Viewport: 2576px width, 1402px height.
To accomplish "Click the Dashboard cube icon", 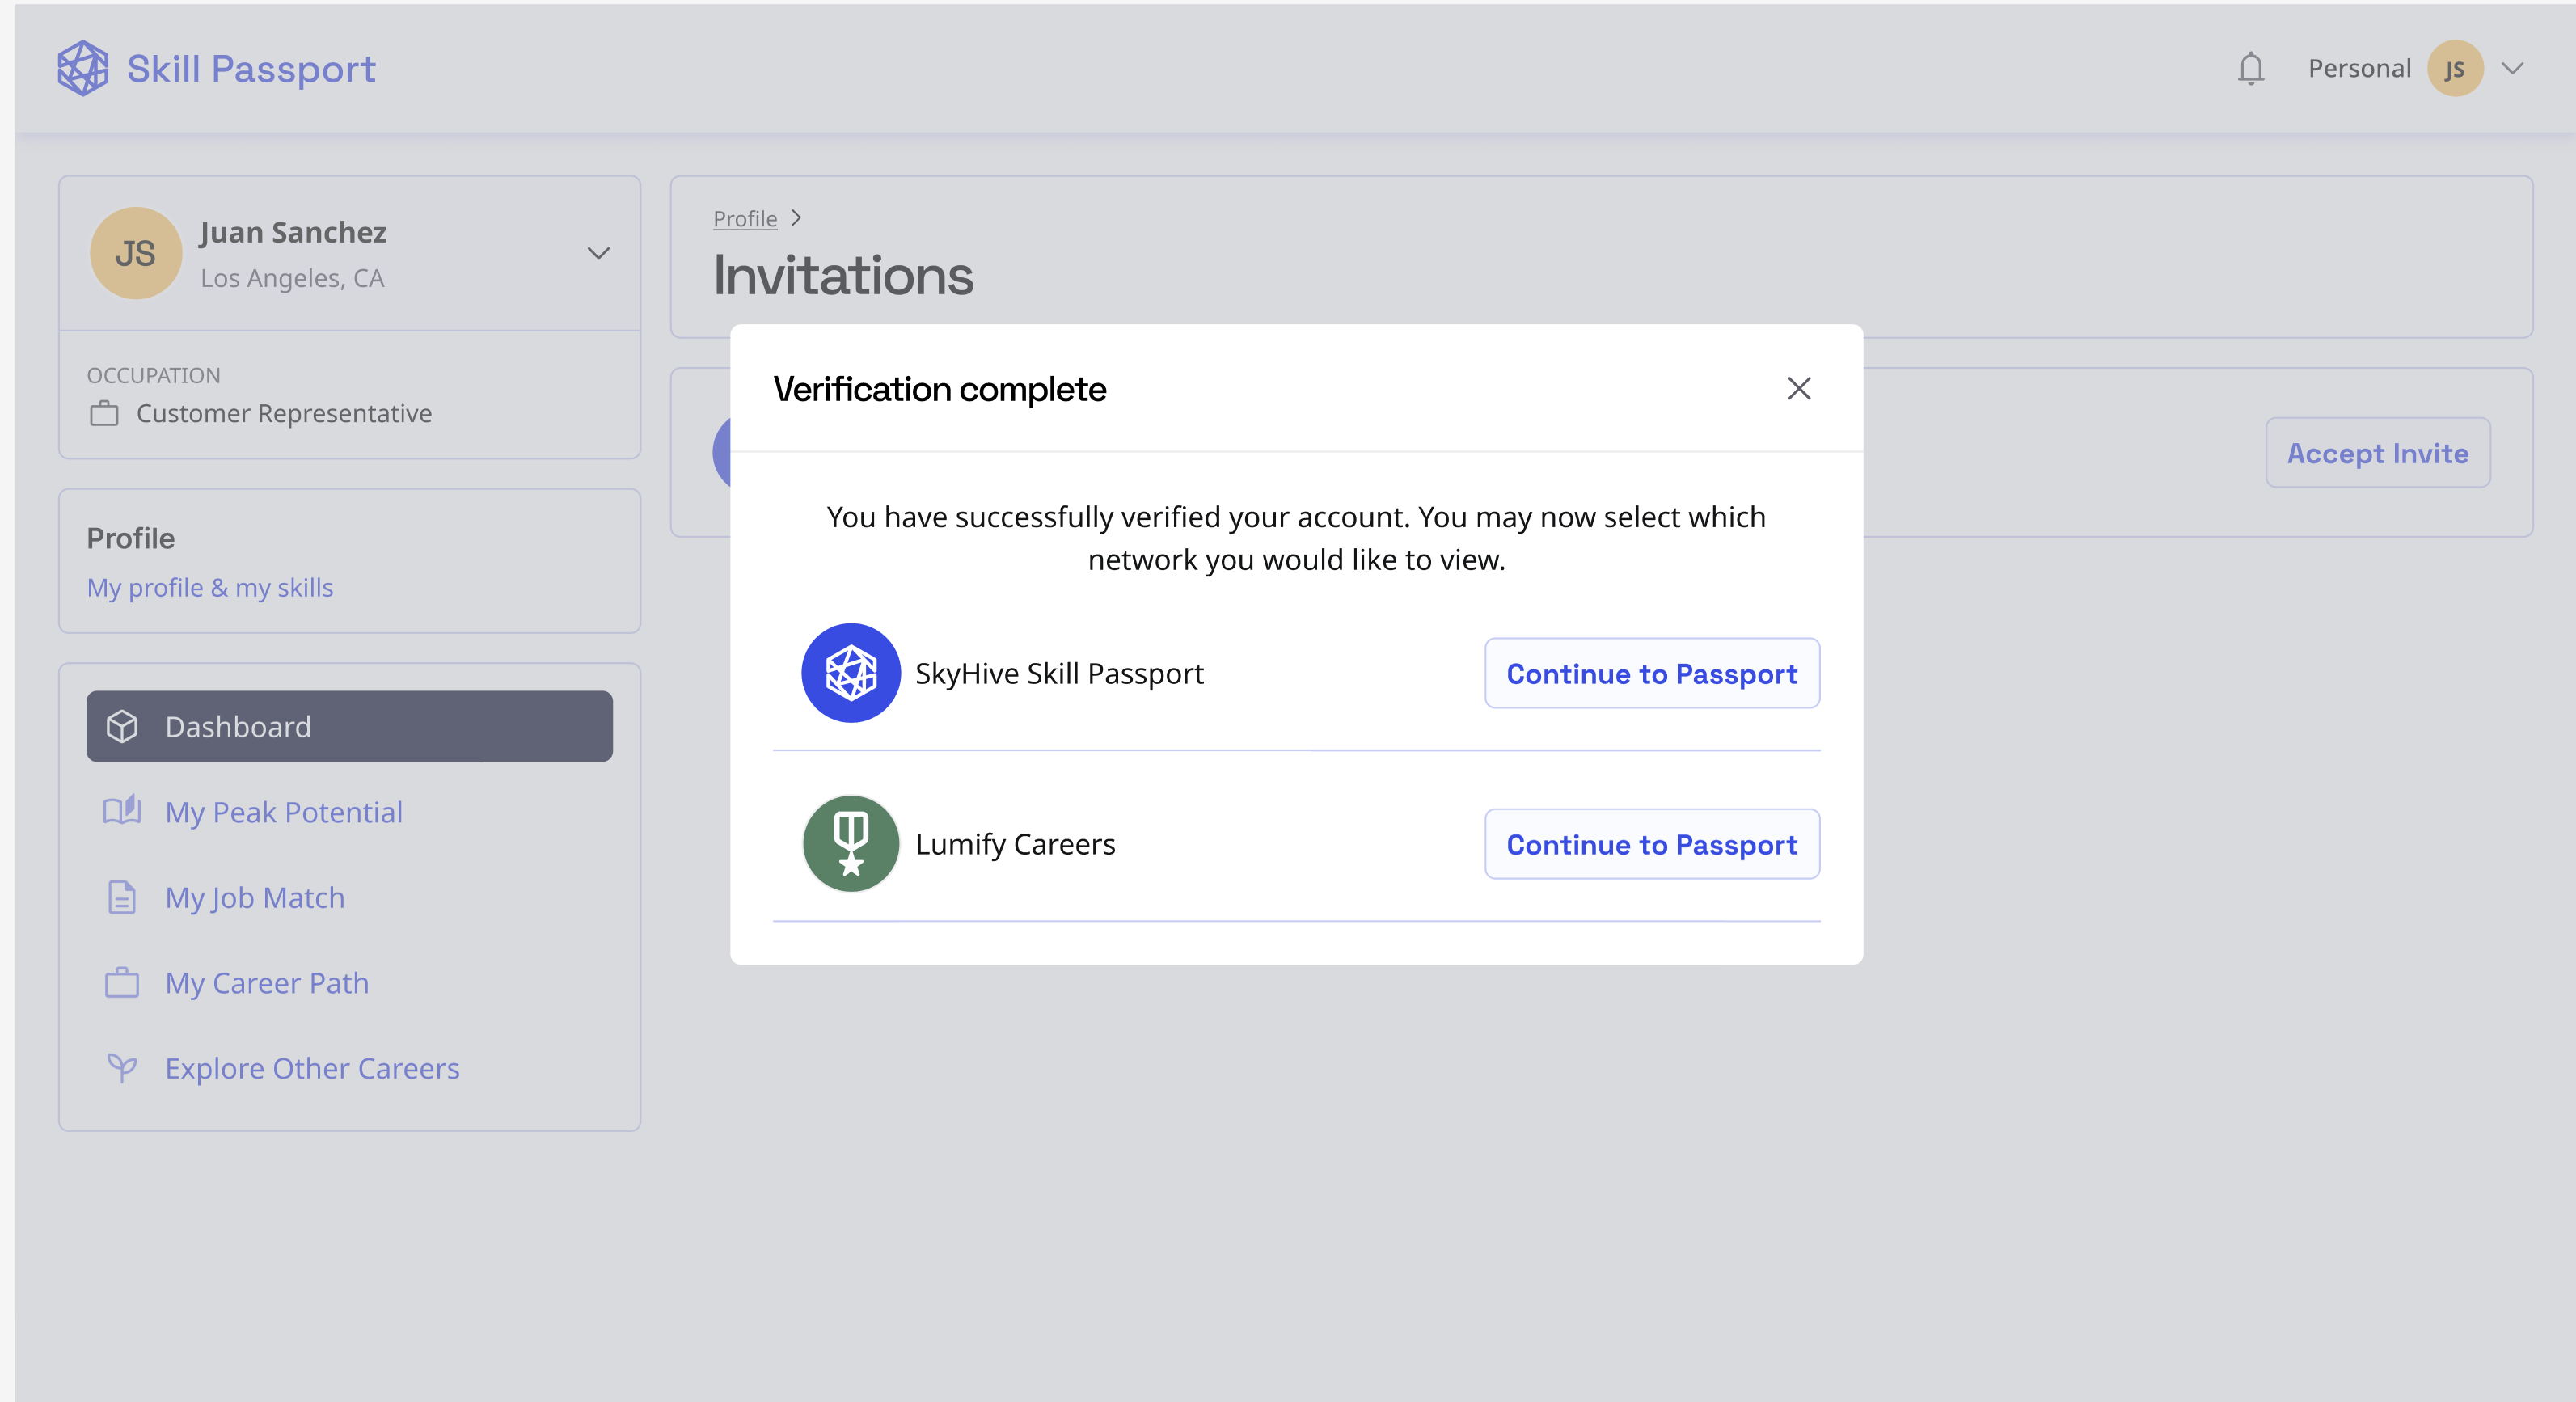I will tap(122, 726).
